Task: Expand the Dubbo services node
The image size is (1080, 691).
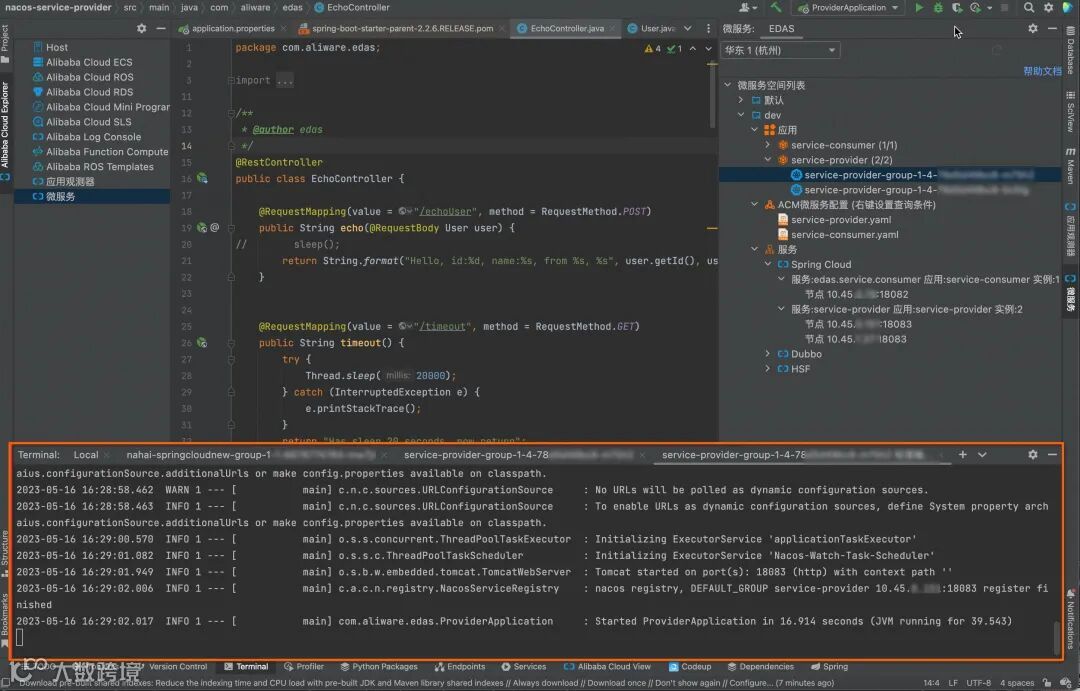Action: point(768,354)
